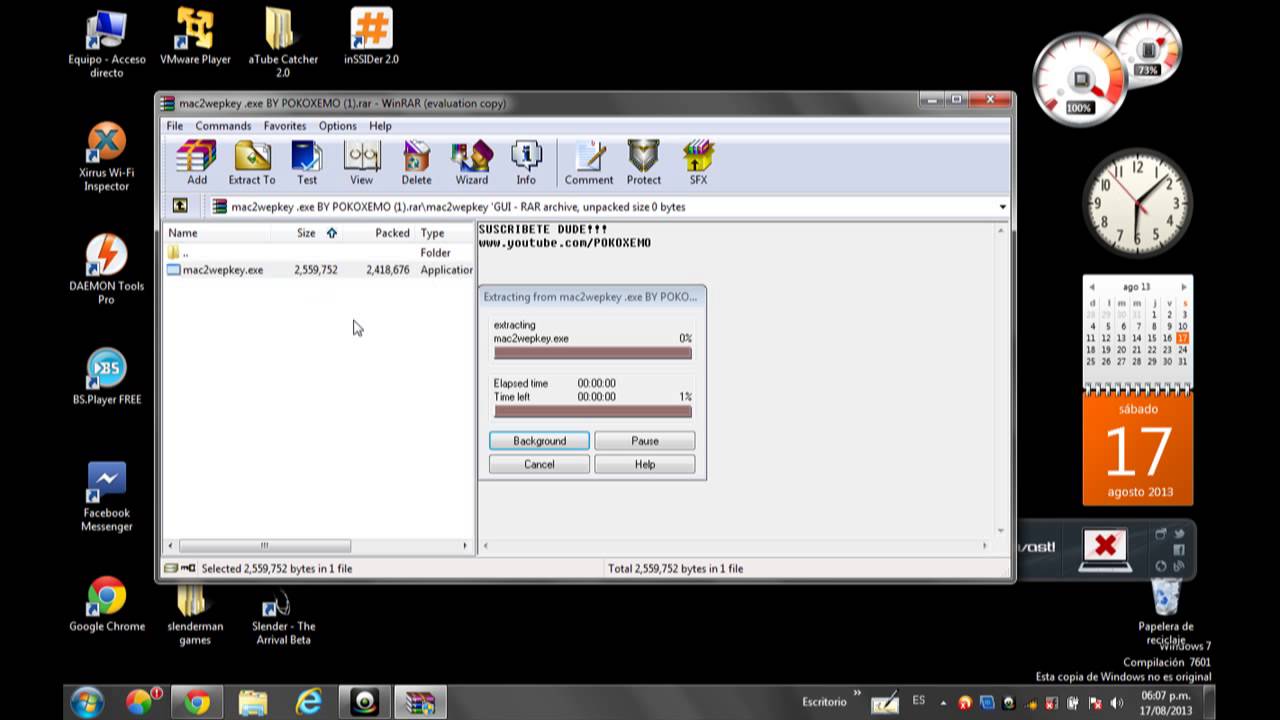Select the BS.Player FREE desktop icon

pos(107,376)
